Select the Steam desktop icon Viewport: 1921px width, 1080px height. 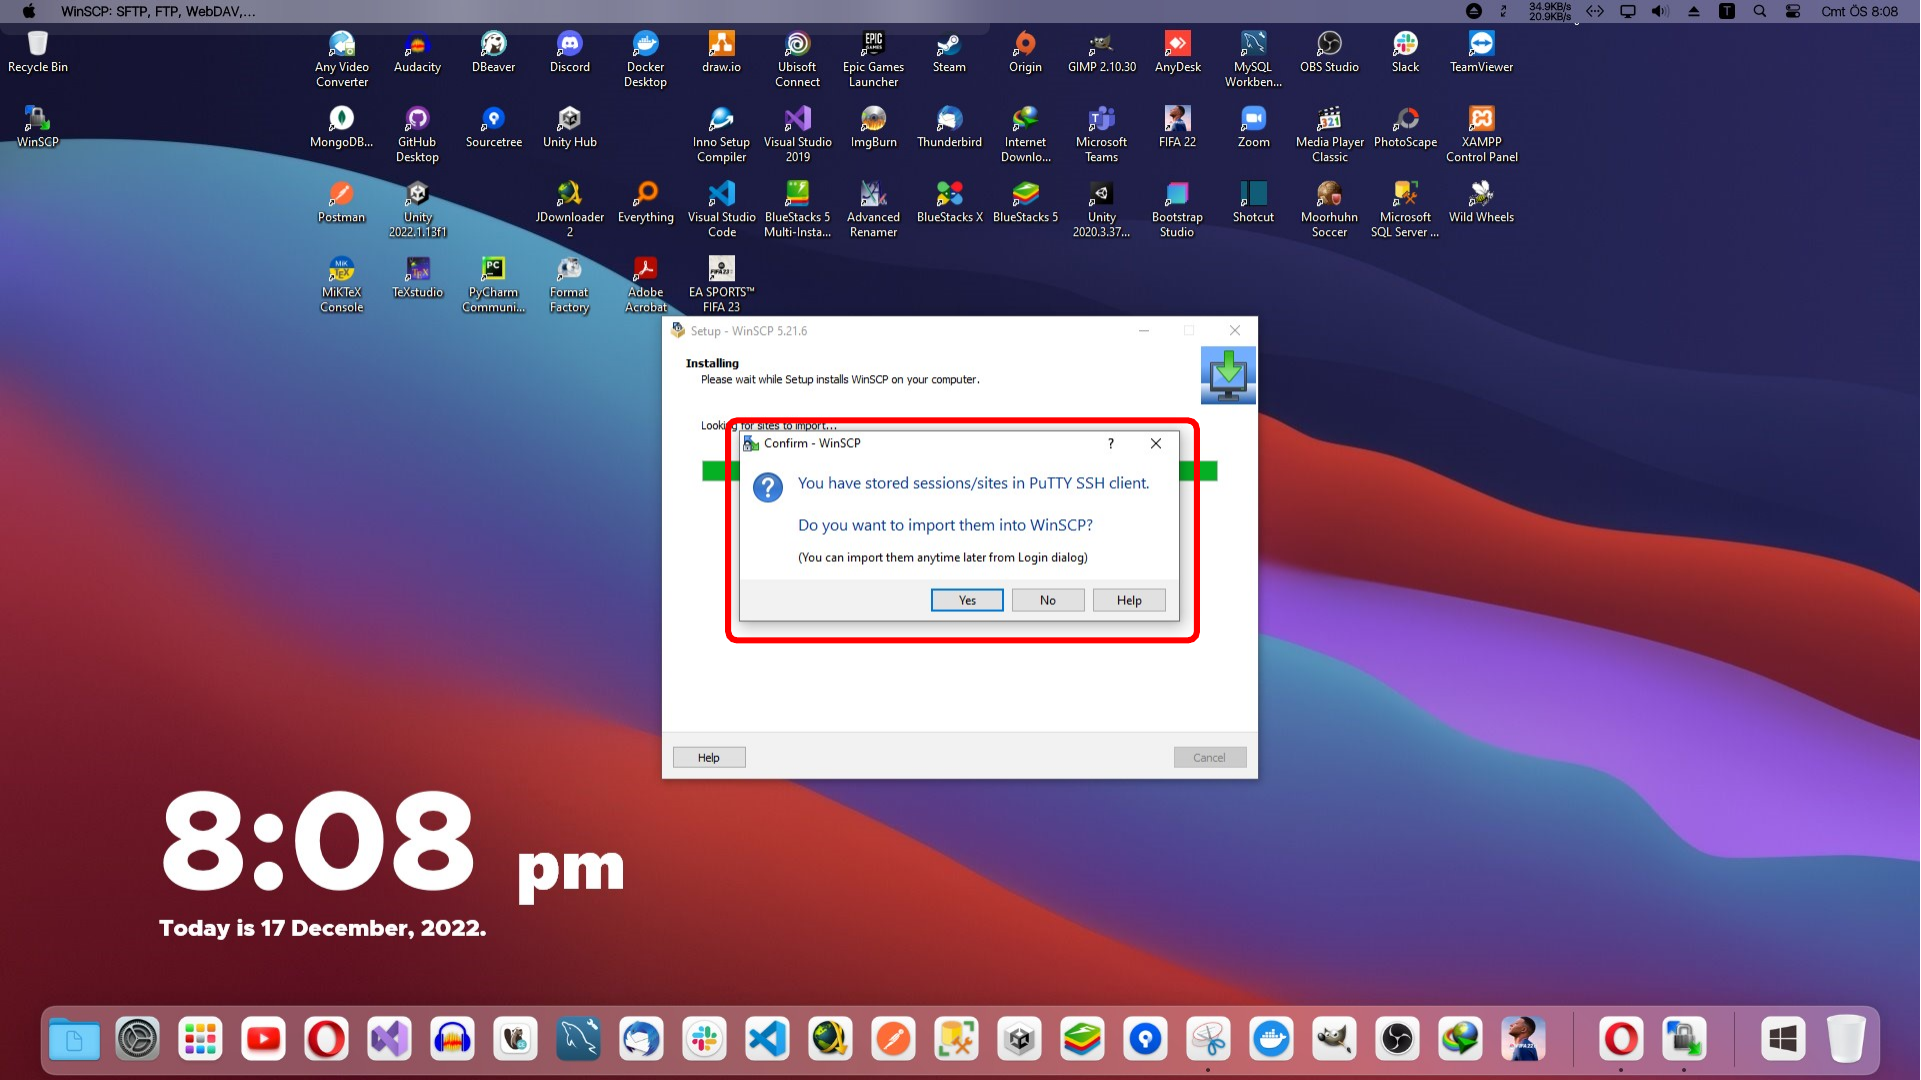[950, 52]
